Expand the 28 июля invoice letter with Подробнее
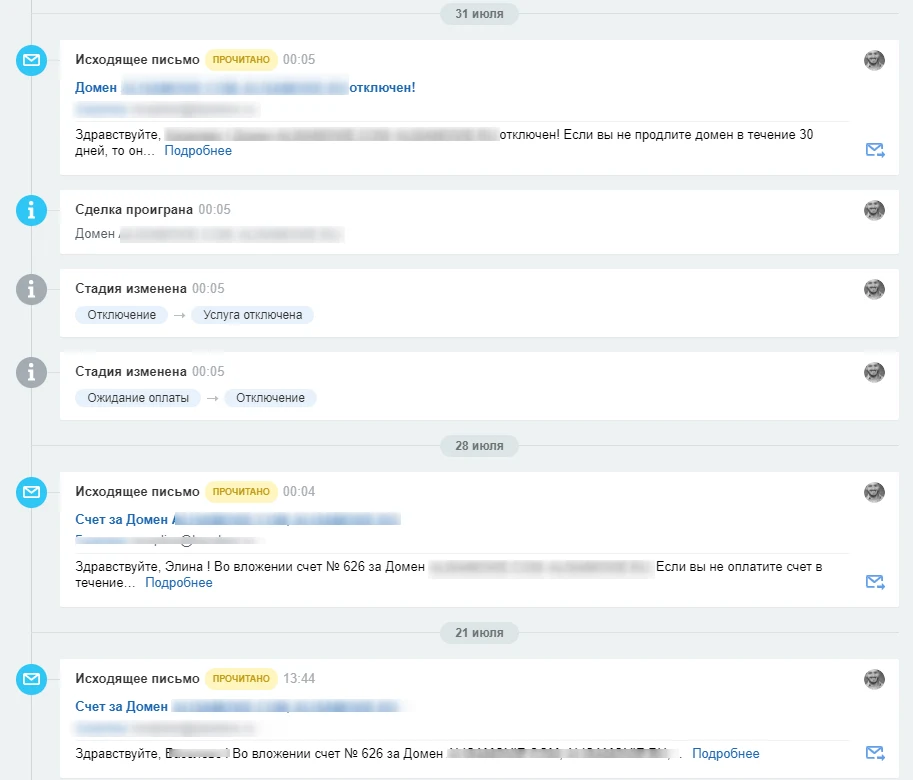Screen dimensions: 913x780 click(x=179, y=583)
